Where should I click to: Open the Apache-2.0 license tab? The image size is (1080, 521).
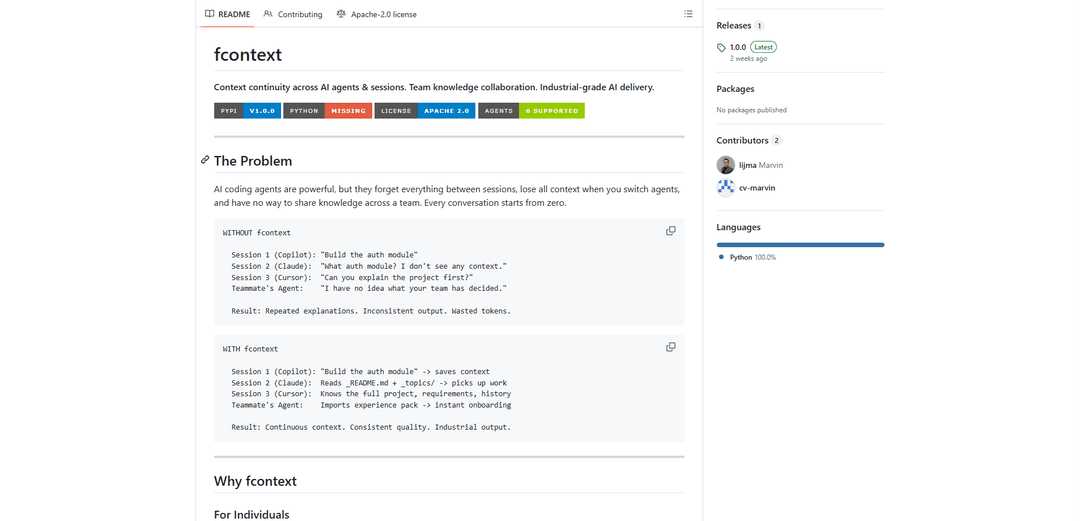[x=383, y=14]
